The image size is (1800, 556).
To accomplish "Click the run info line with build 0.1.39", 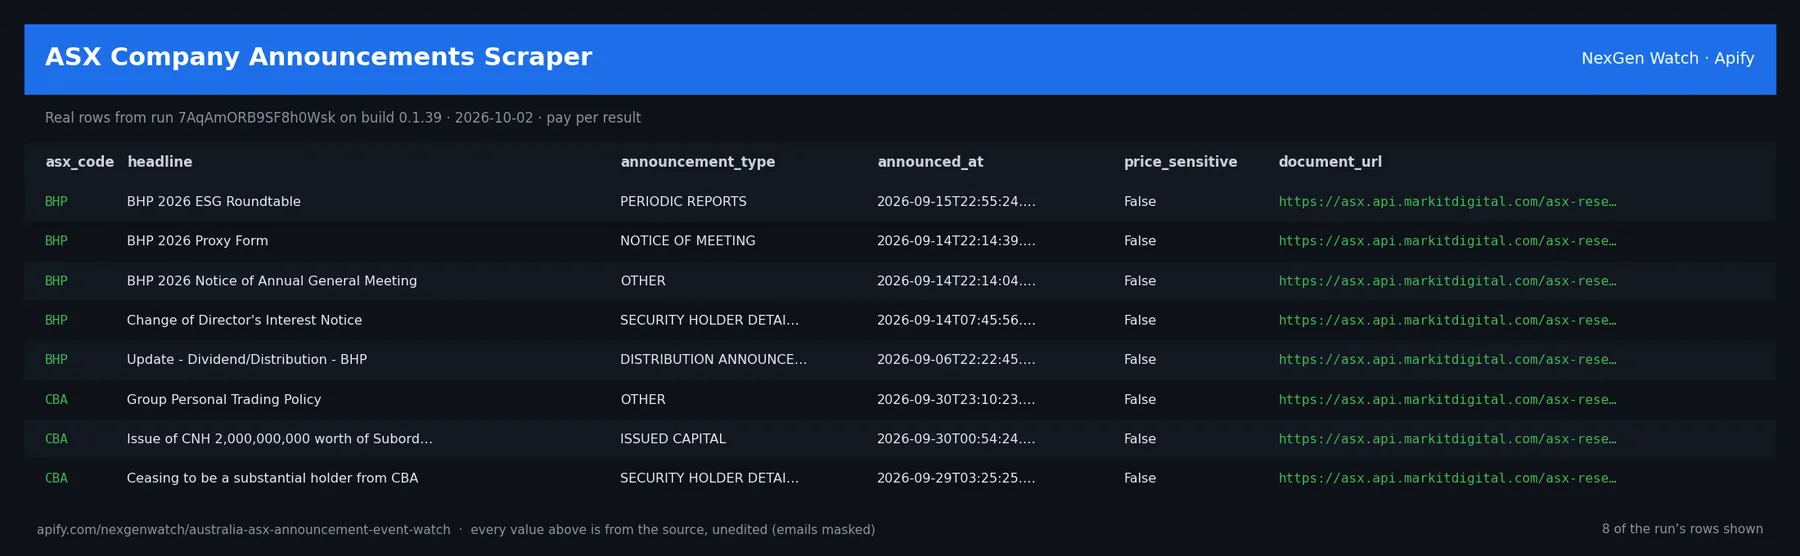I will tap(343, 118).
